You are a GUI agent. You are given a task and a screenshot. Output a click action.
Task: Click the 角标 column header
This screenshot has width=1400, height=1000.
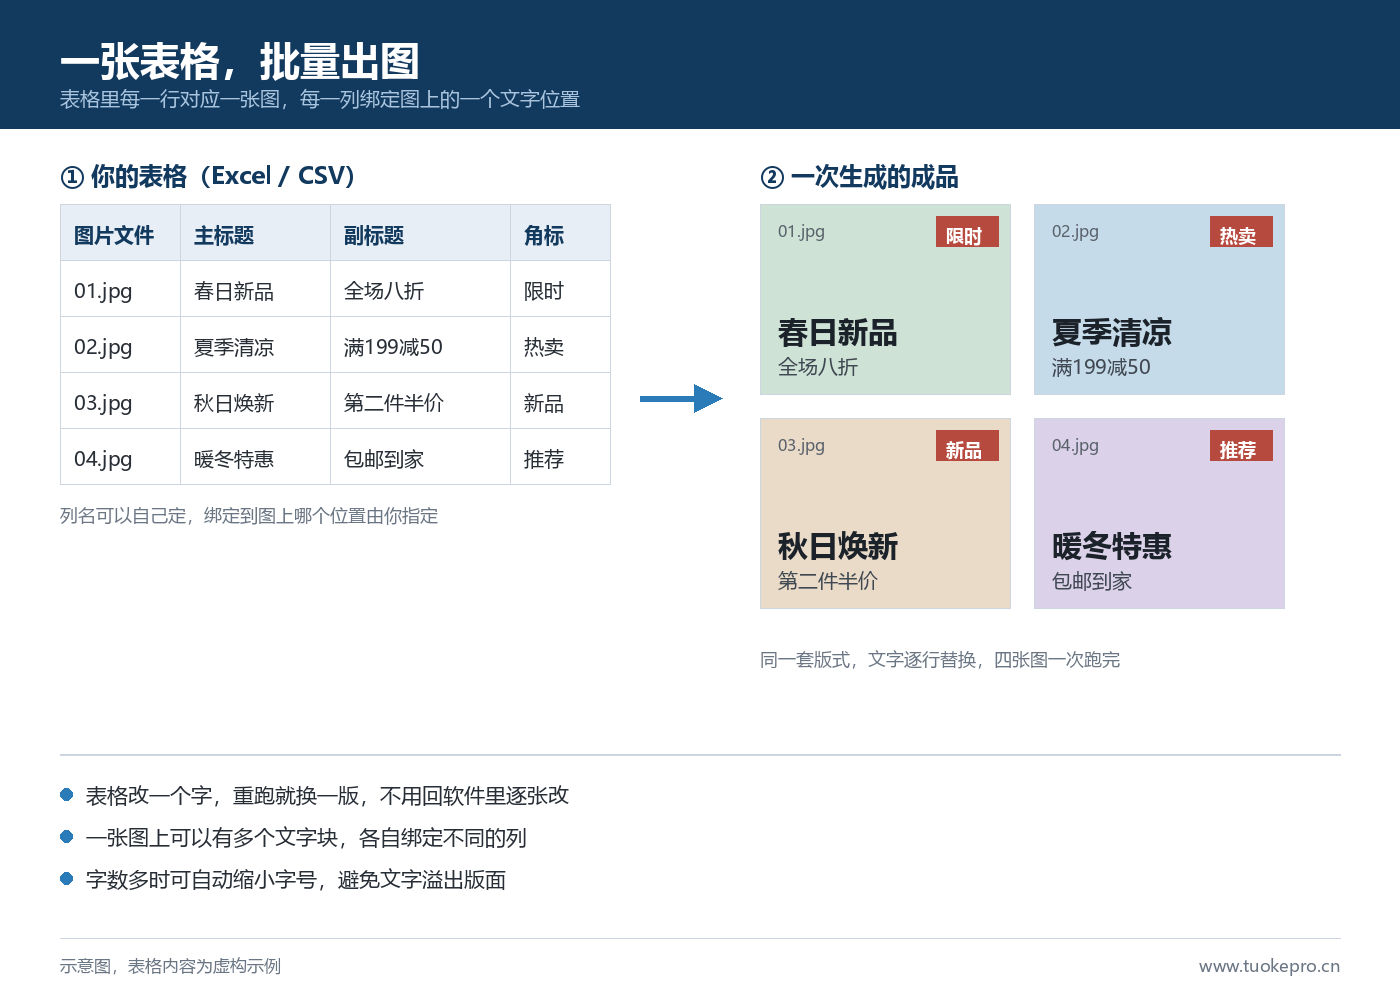click(x=561, y=233)
